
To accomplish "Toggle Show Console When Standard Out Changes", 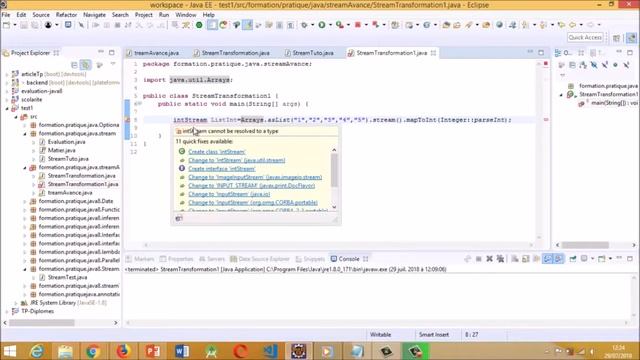I will (547, 259).
